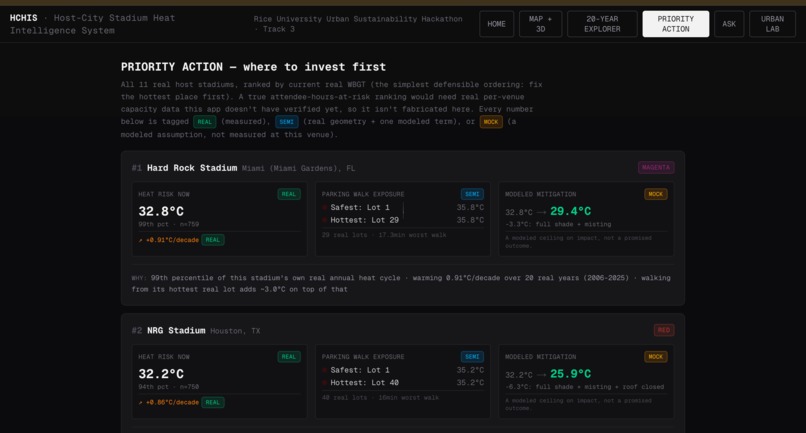The height and width of the screenshot is (433, 806).
Task: Open the 20-YEAR EXPLORER tab
Action: 602,24
